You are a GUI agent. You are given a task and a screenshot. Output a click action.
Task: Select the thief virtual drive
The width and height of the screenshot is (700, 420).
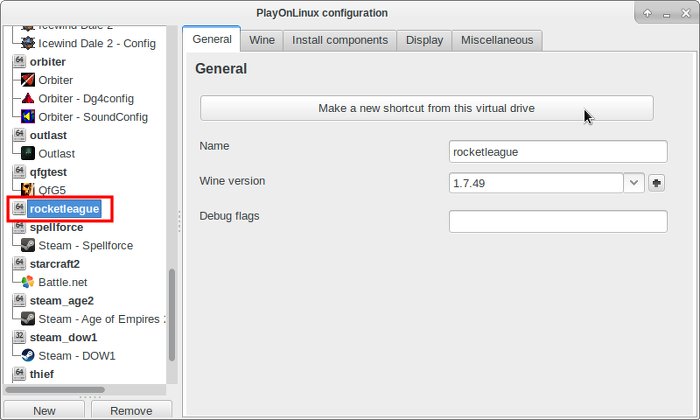(x=42, y=374)
